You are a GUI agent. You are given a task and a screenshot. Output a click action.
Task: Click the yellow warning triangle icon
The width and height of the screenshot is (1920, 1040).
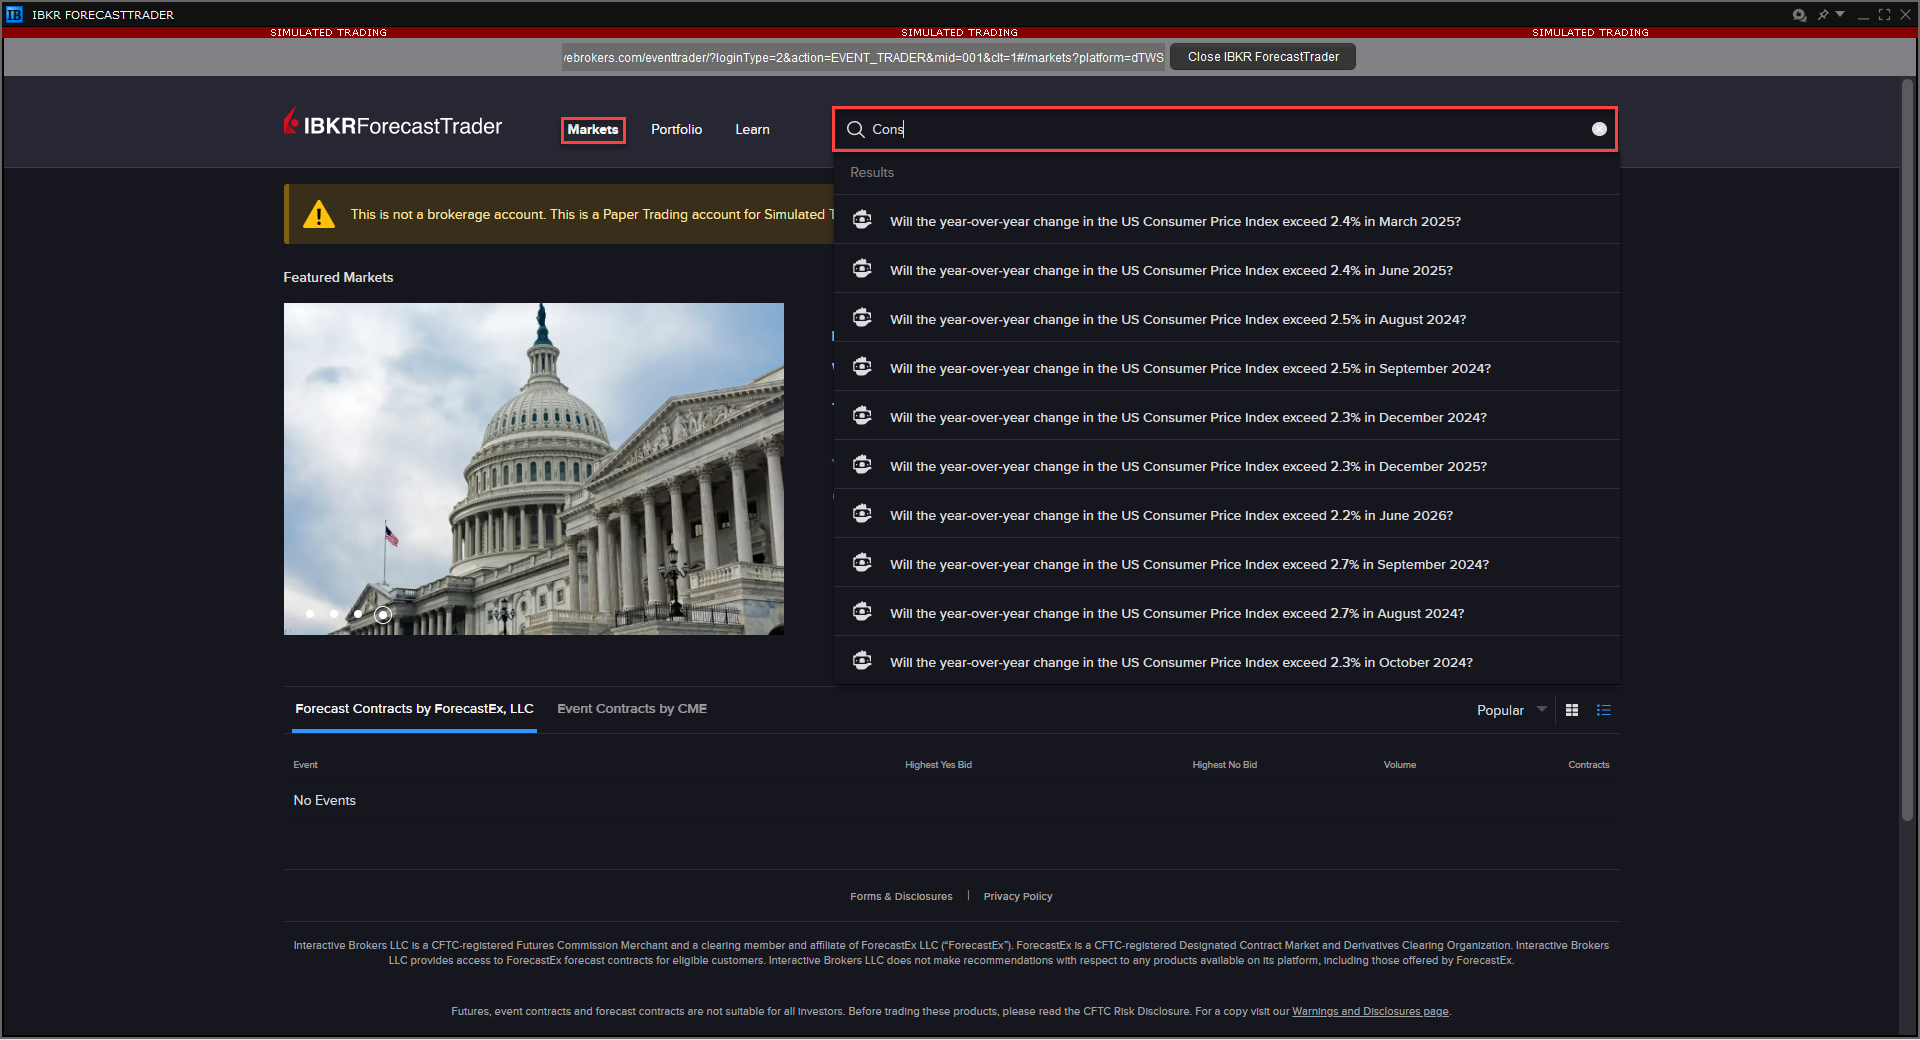click(319, 214)
